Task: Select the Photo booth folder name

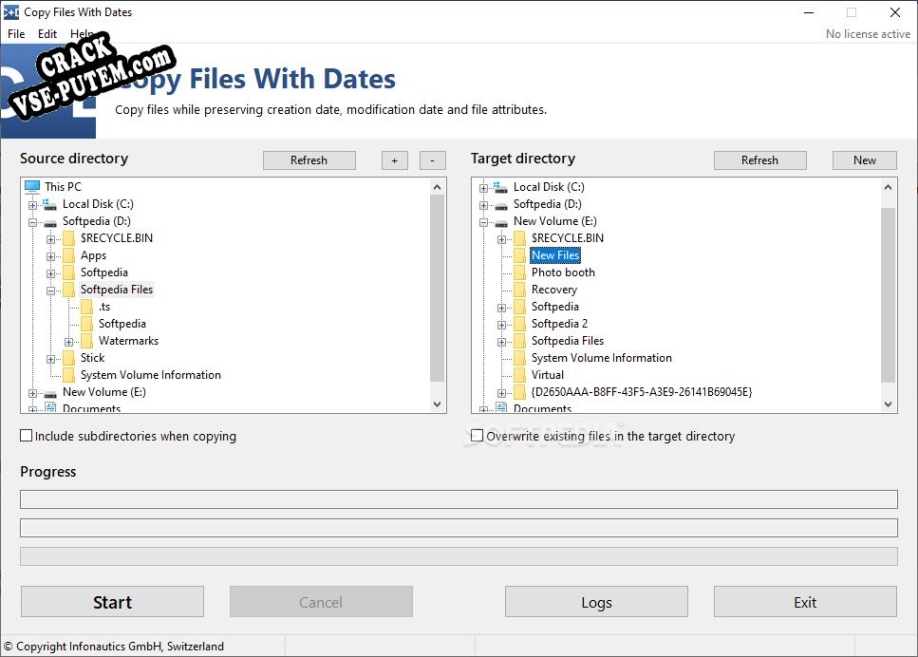Action: click(563, 272)
